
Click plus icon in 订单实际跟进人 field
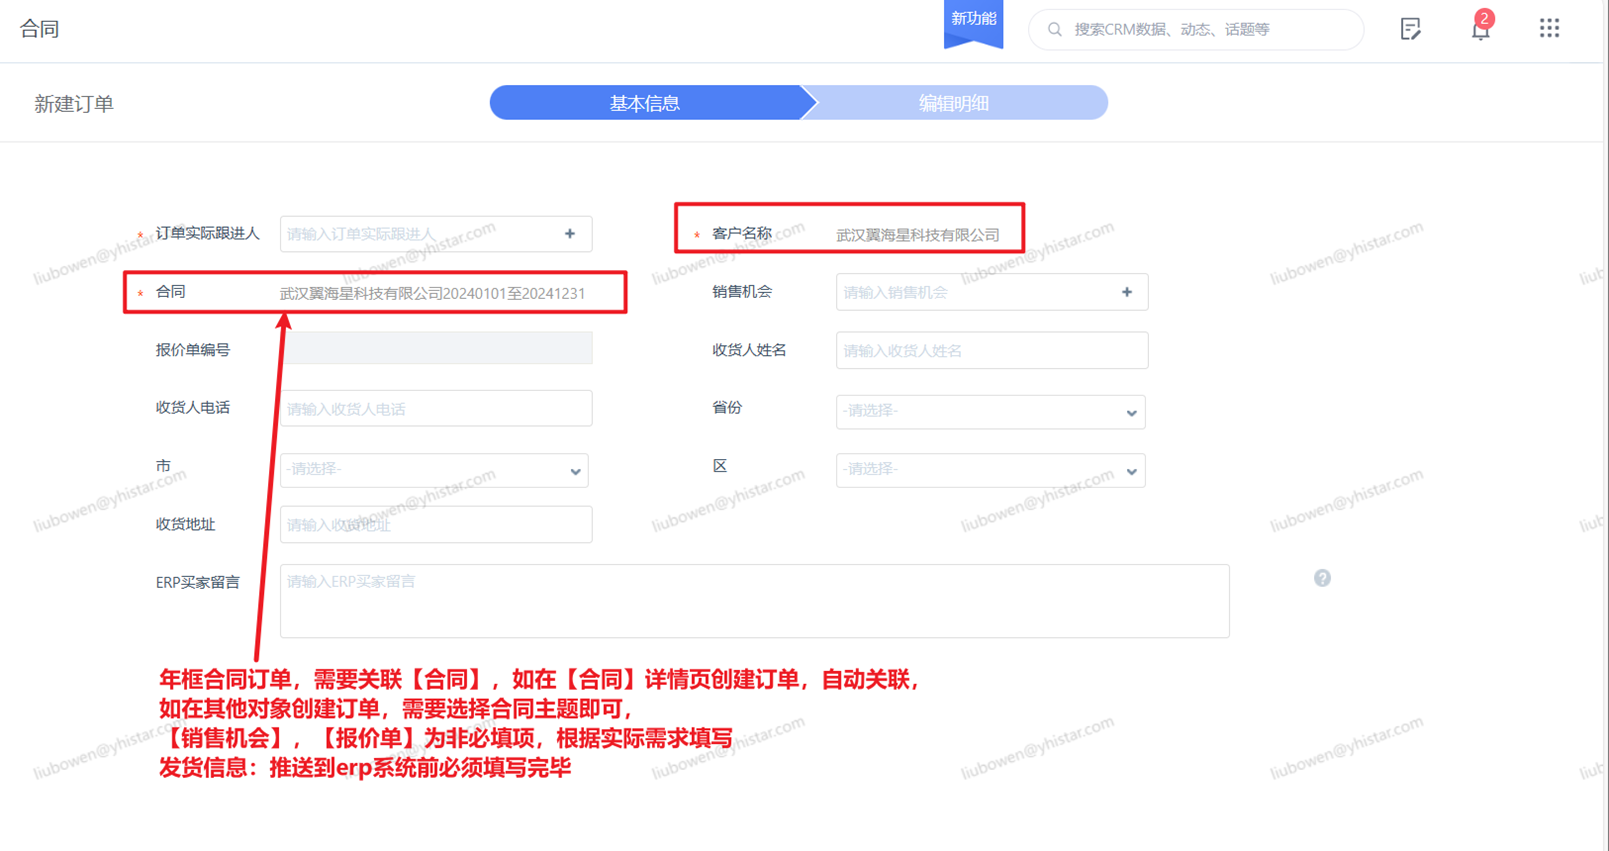[570, 234]
